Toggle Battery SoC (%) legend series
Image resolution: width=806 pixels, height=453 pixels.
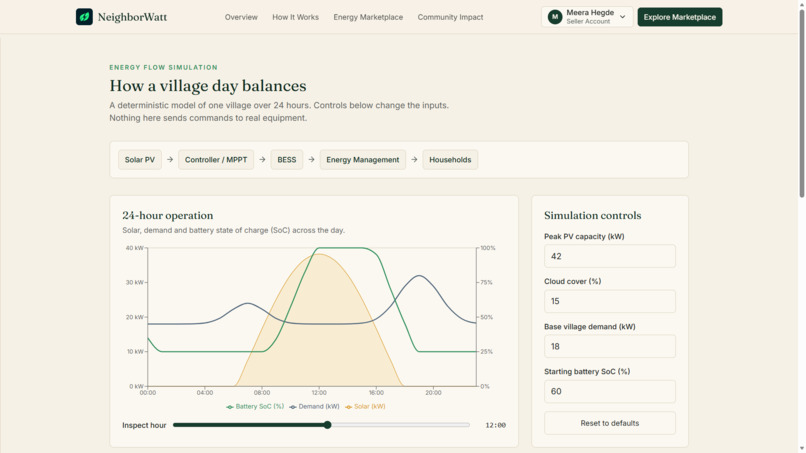[x=255, y=406]
